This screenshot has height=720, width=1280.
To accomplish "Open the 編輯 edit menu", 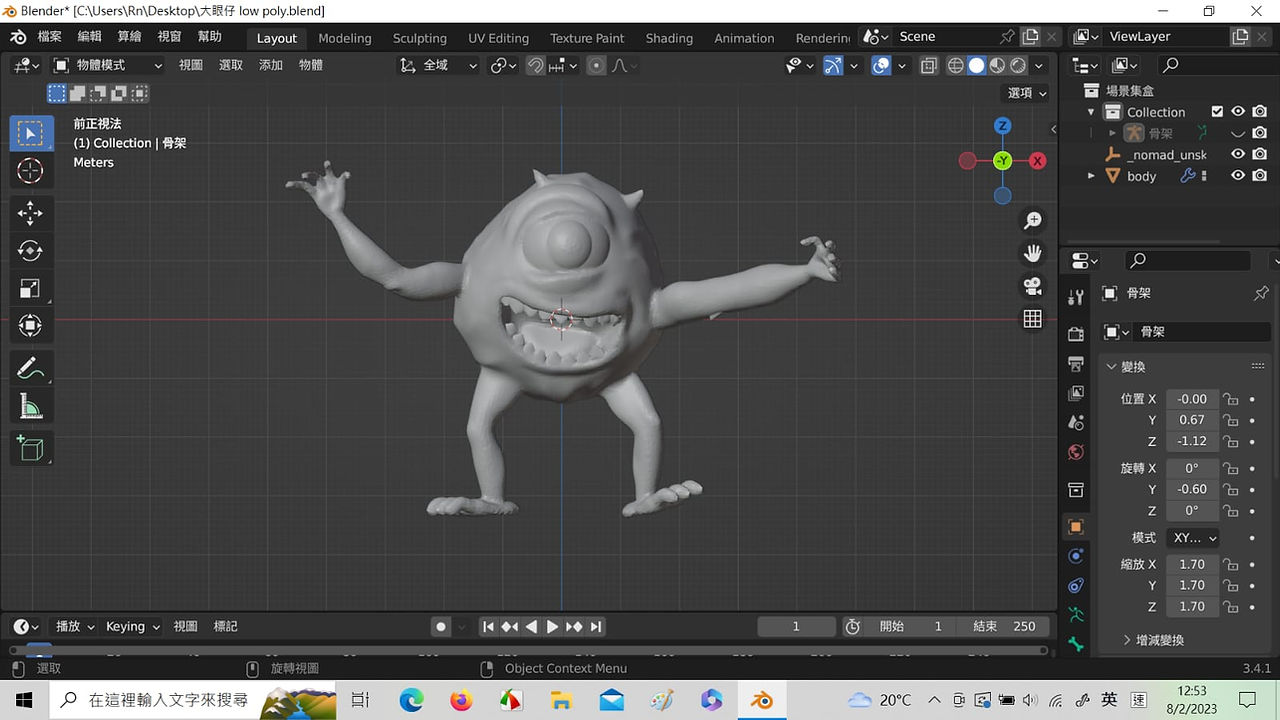I will click(x=89, y=37).
